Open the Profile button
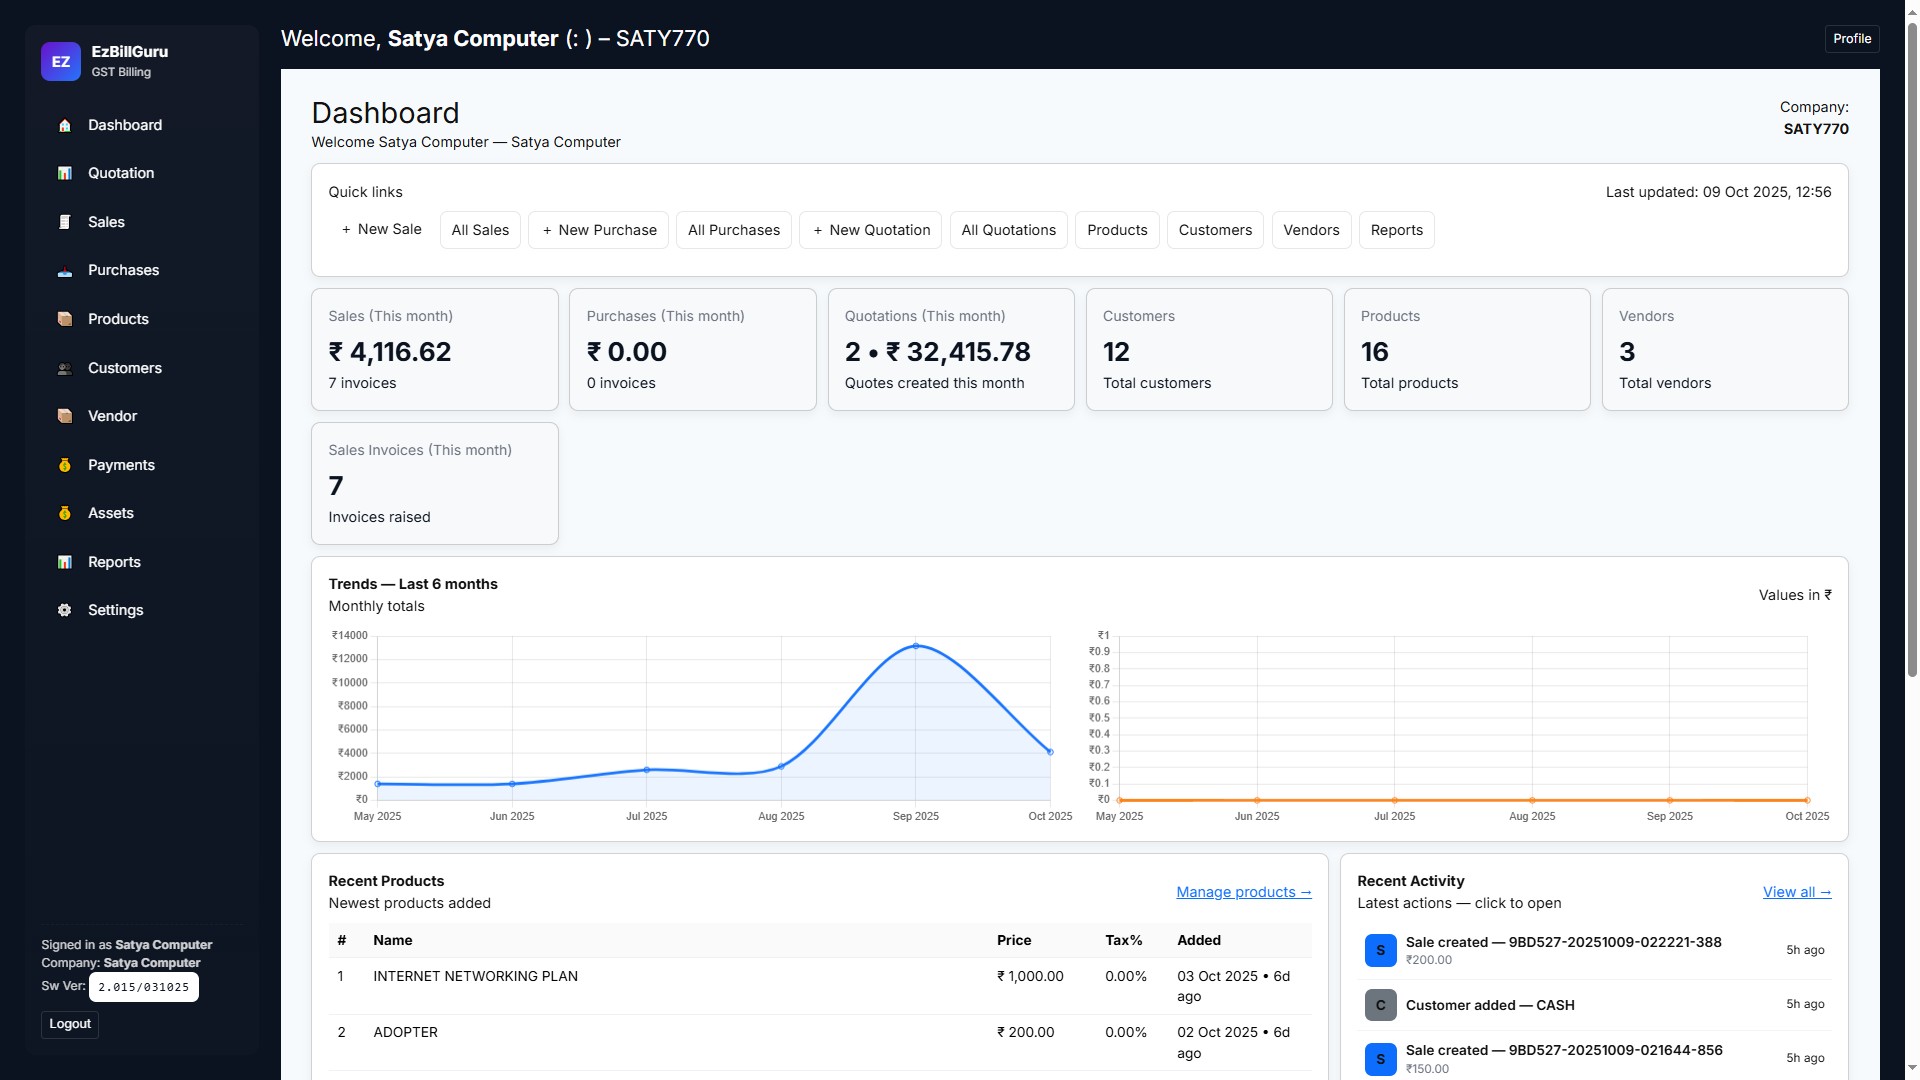The image size is (1920, 1080). (1852, 38)
